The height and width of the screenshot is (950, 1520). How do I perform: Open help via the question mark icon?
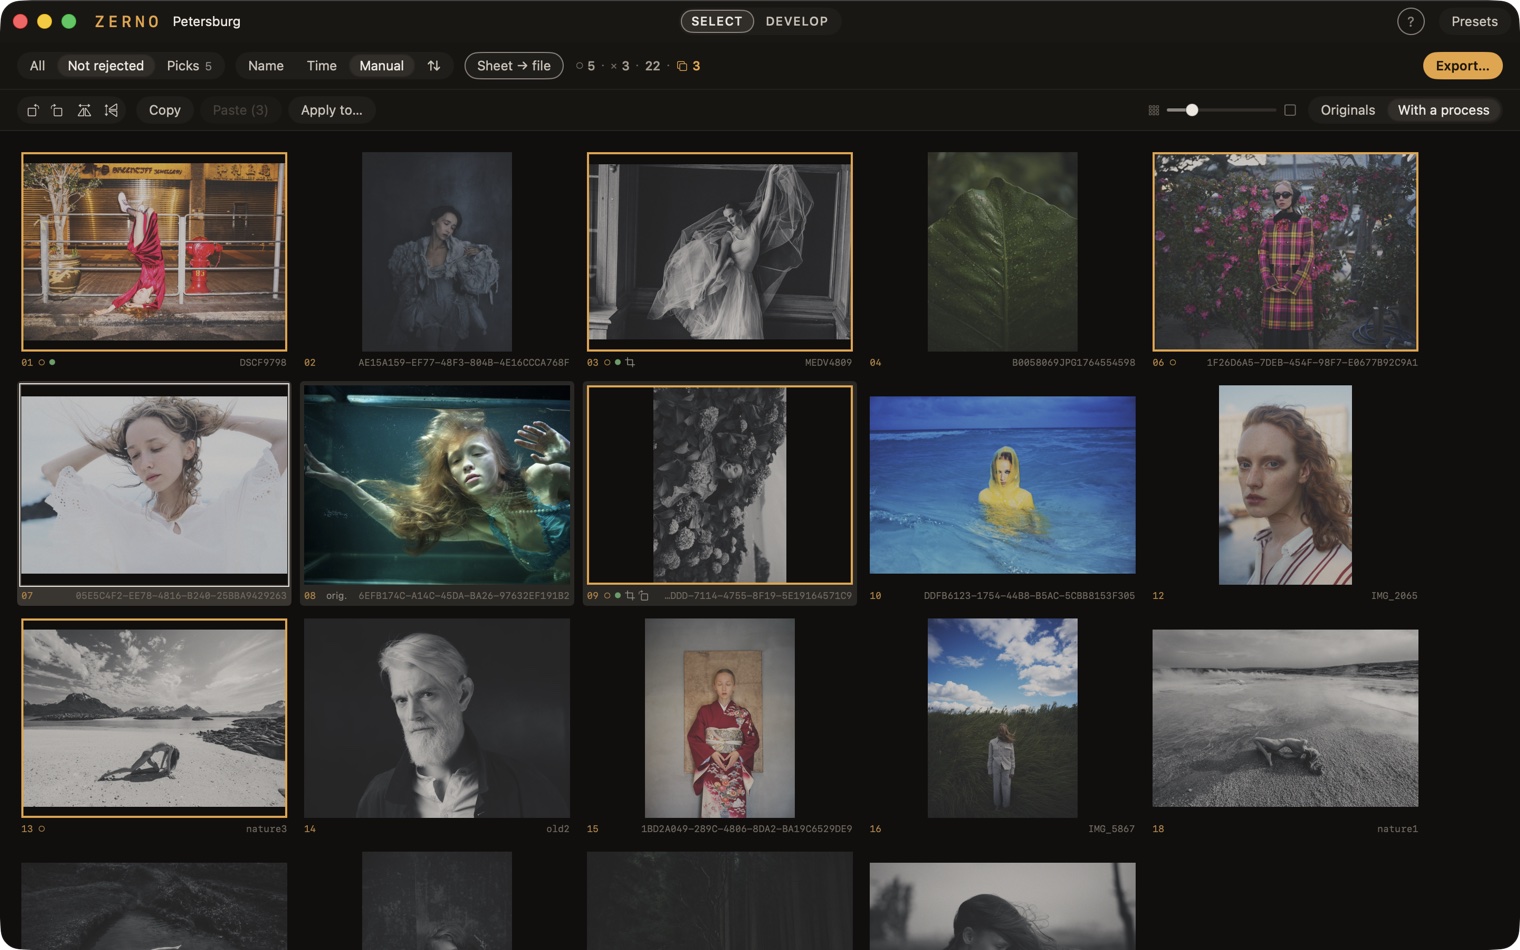(x=1410, y=21)
